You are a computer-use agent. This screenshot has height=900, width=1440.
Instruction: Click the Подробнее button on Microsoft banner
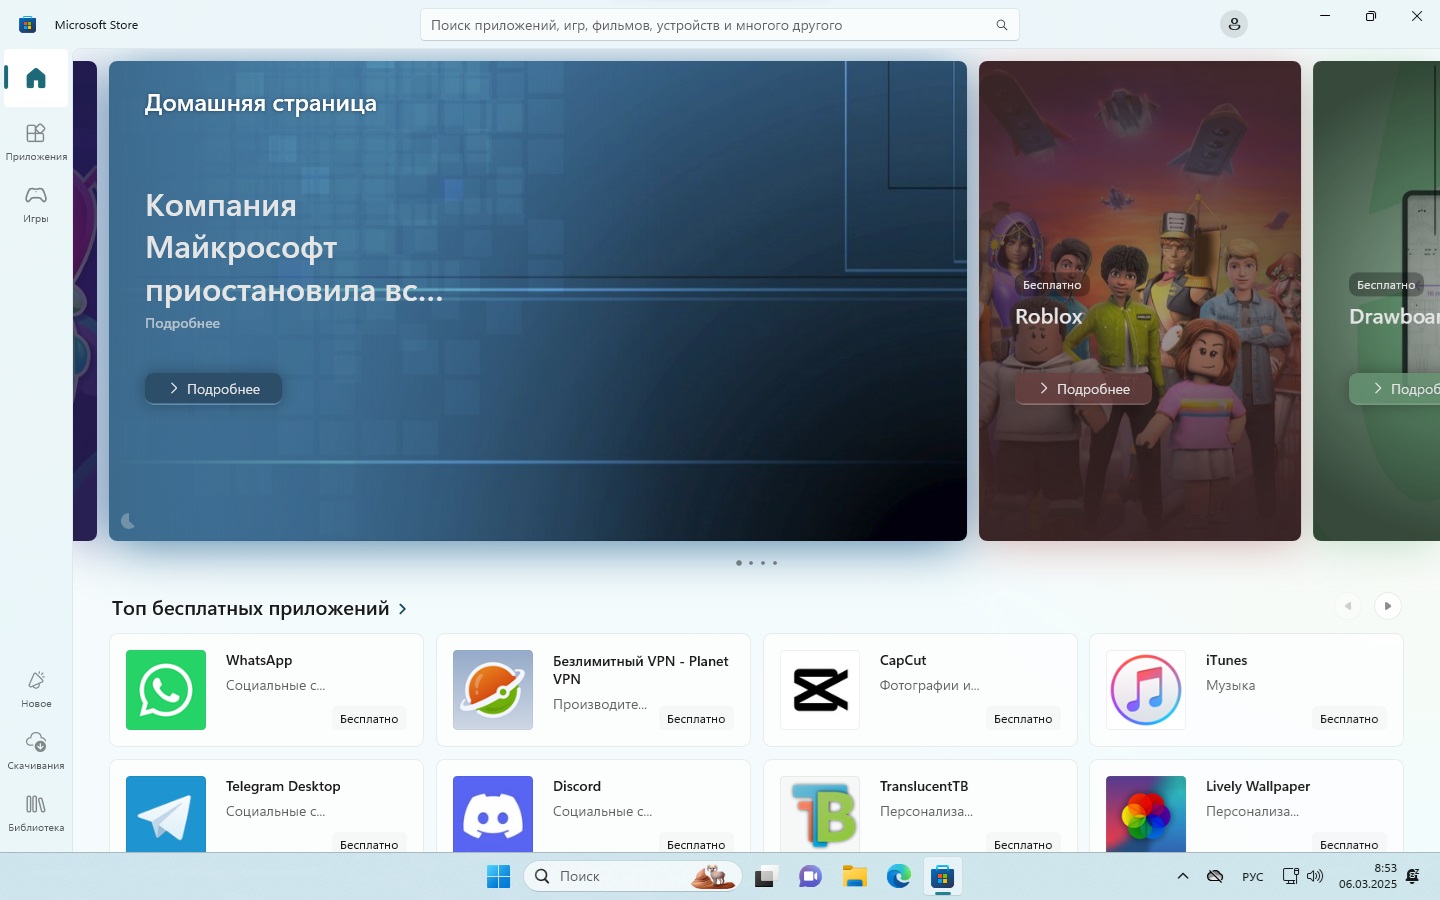(x=213, y=388)
